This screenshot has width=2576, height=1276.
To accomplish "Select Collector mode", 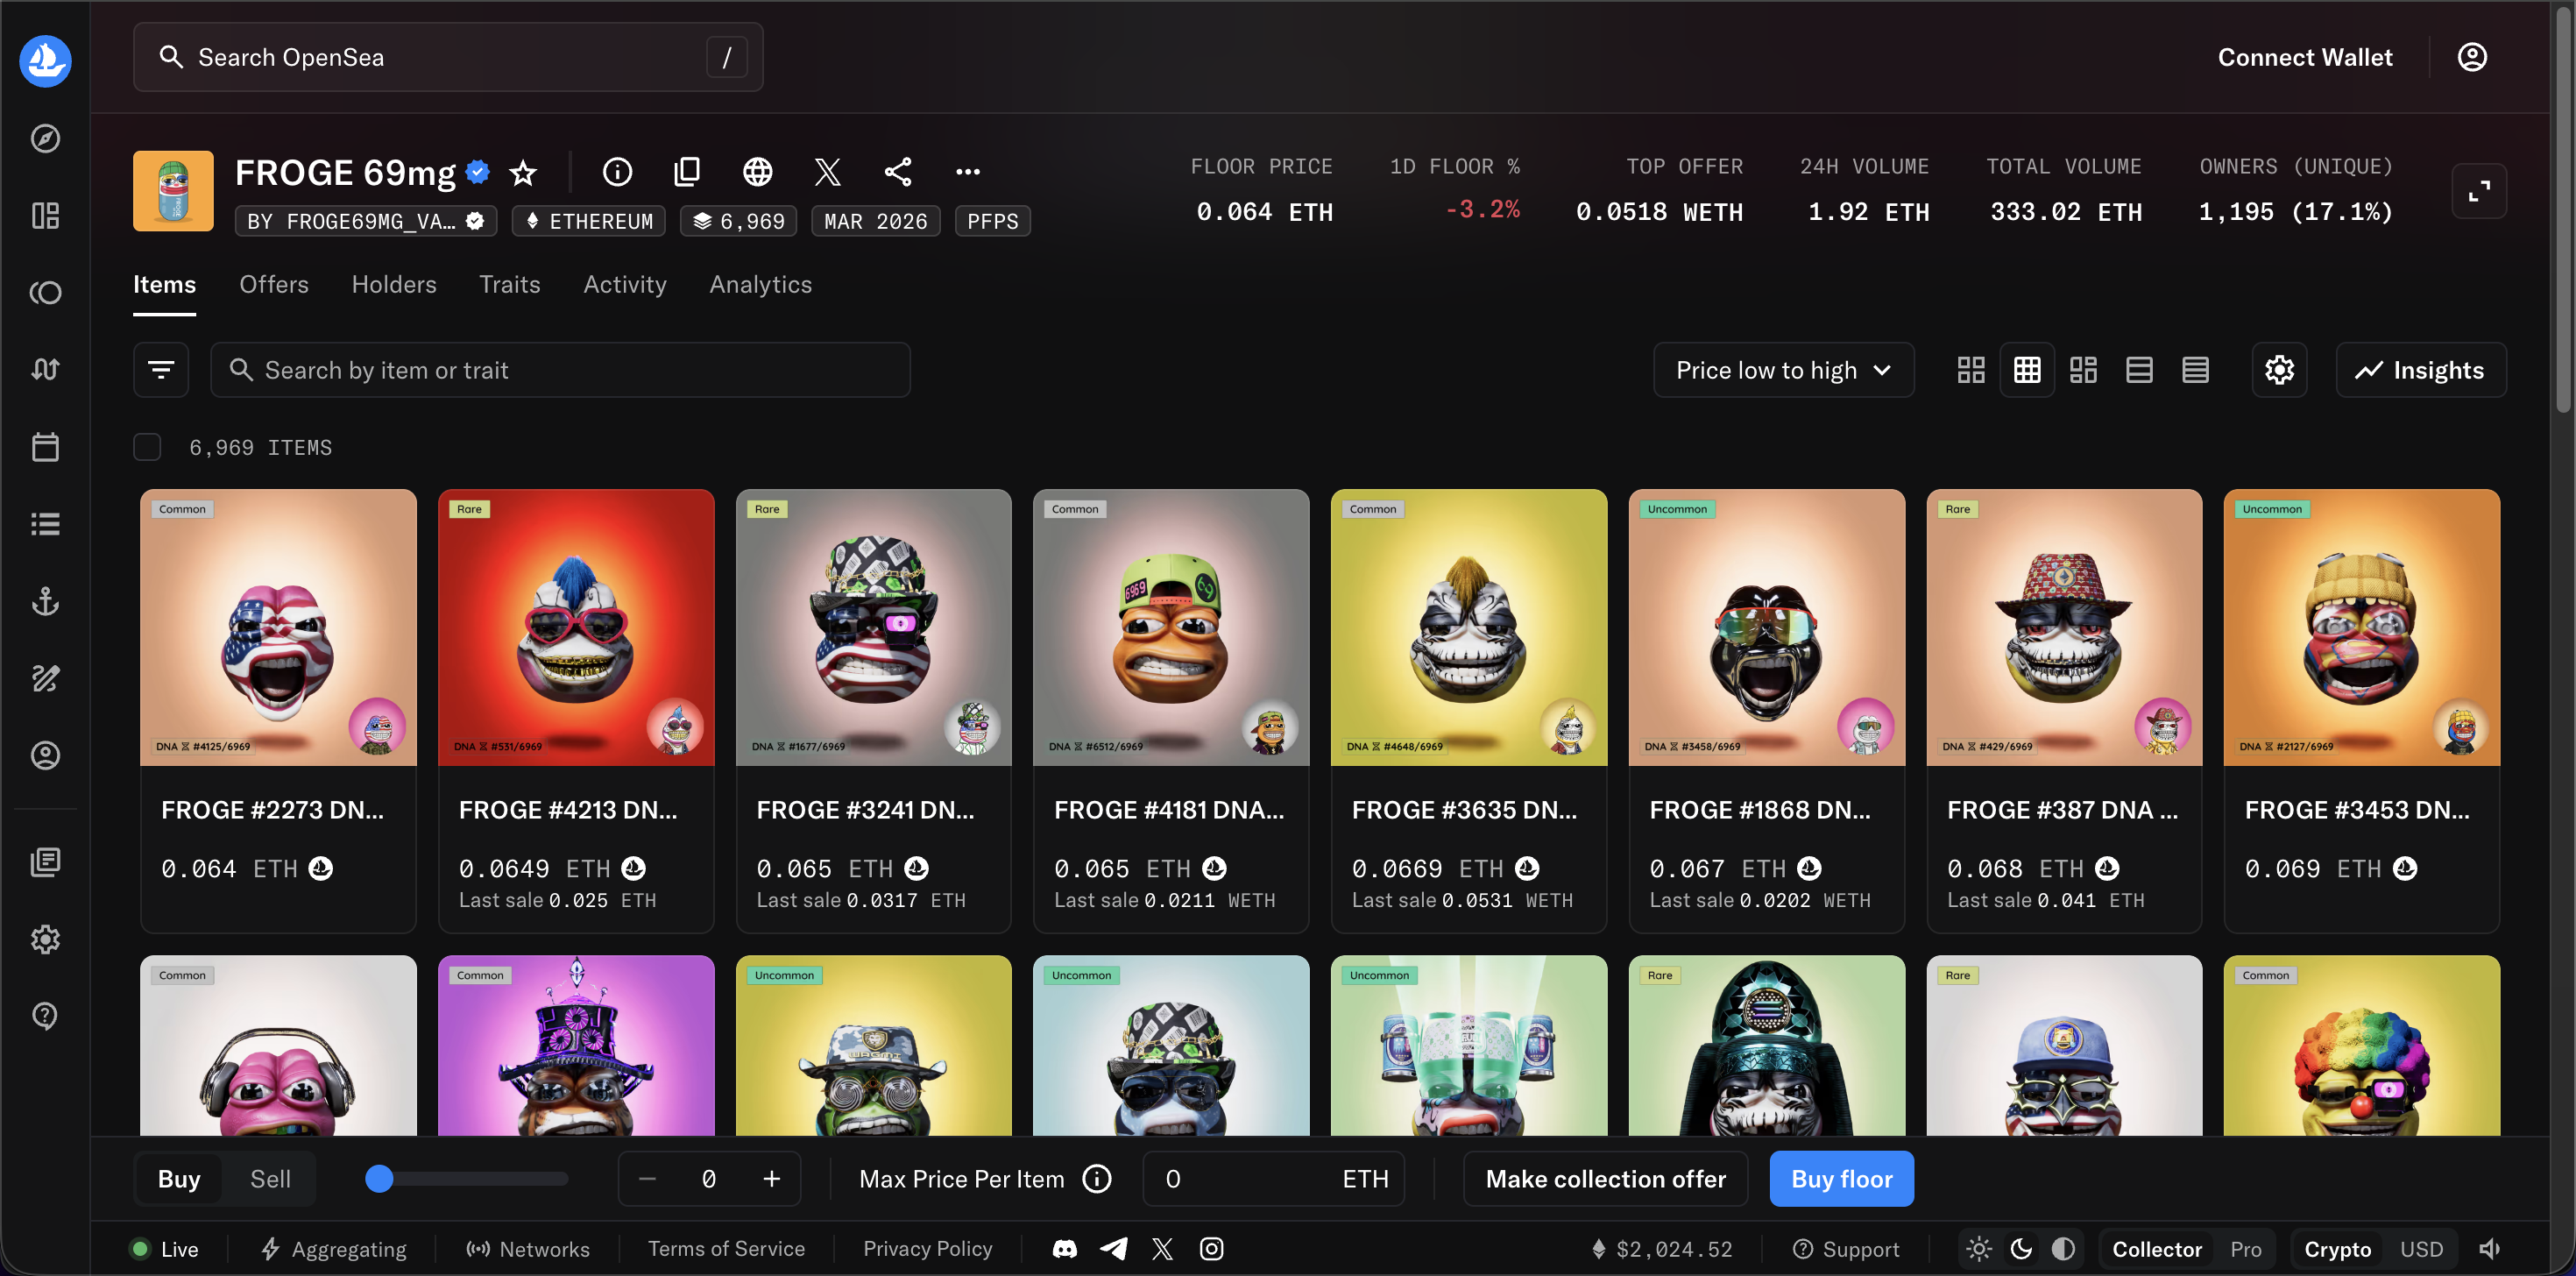I will (x=2157, y=1249).
